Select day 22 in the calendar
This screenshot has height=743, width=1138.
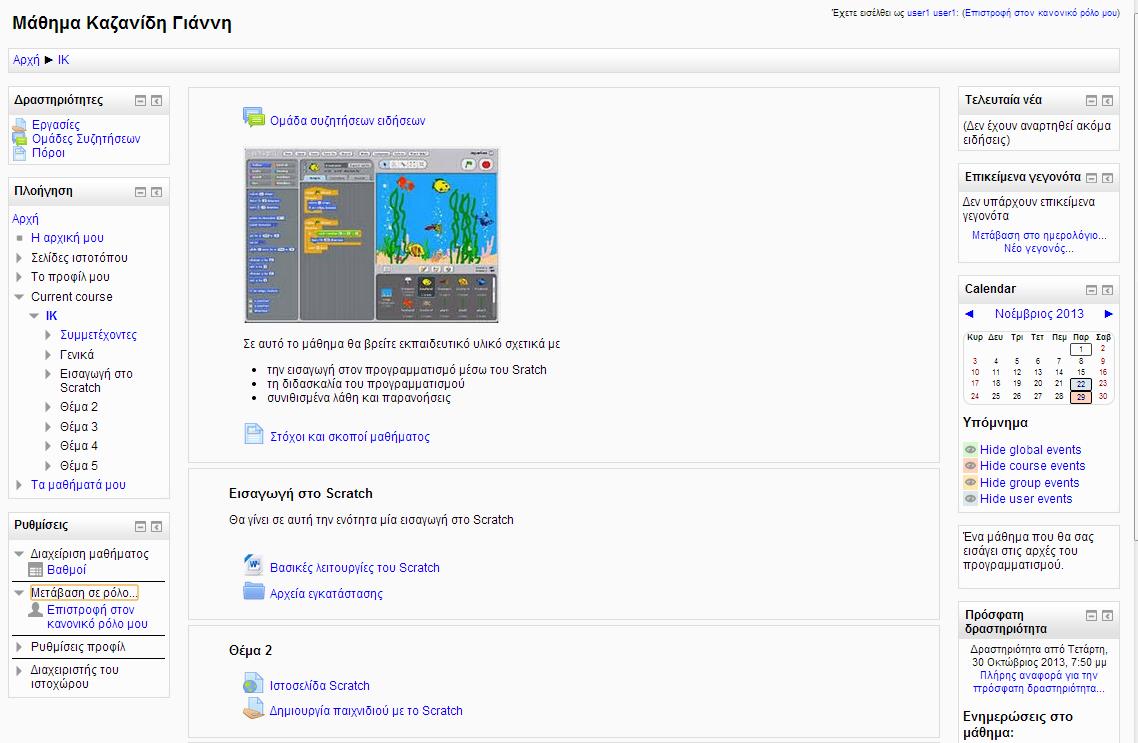(1081, 384)
